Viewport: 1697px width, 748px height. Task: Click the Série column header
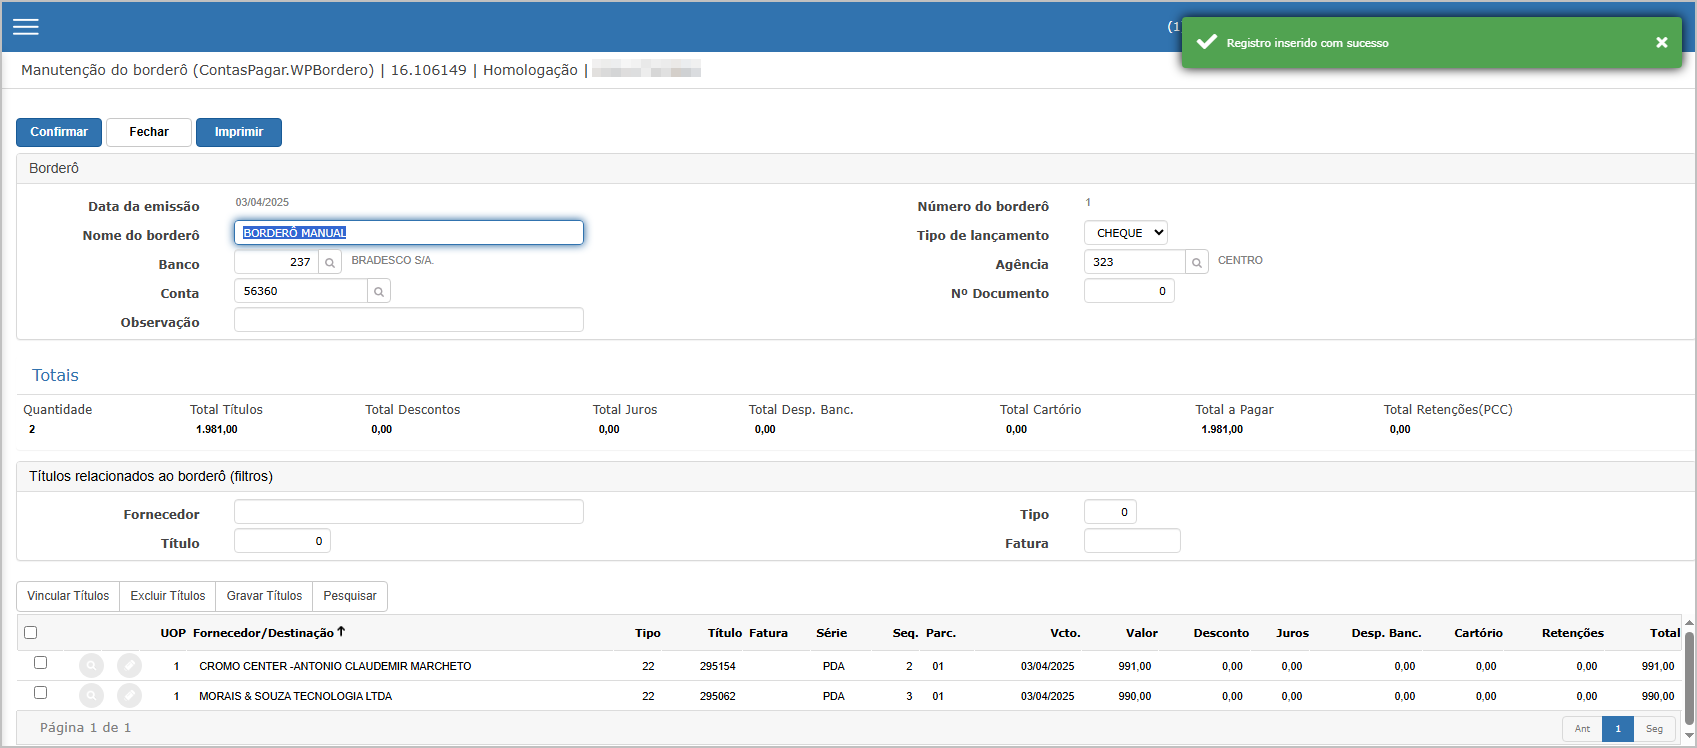[x=831, y=633]
